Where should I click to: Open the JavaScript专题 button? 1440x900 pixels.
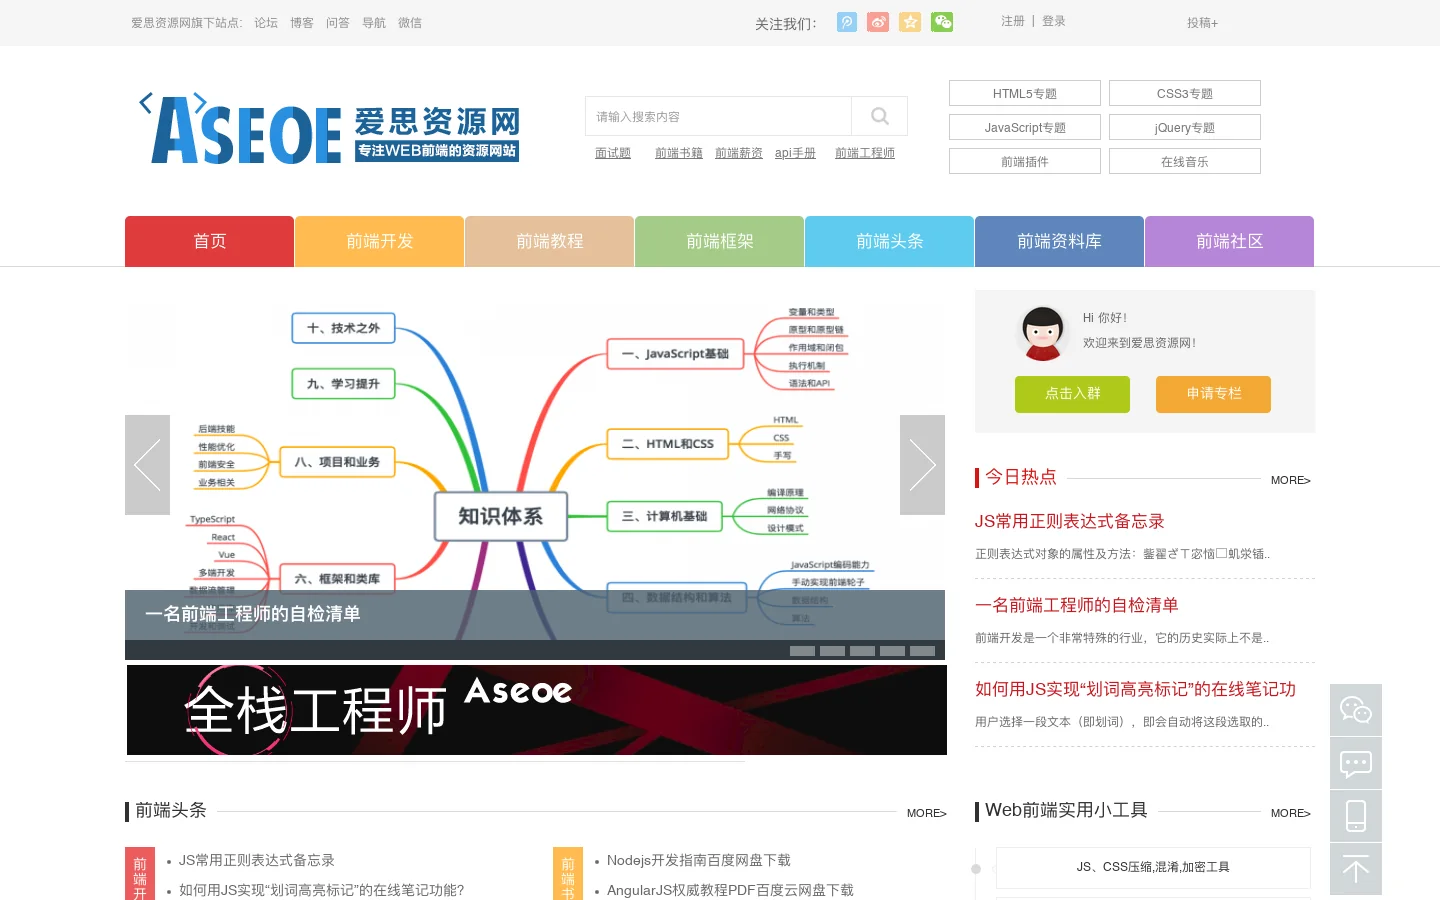[1025, 127]
